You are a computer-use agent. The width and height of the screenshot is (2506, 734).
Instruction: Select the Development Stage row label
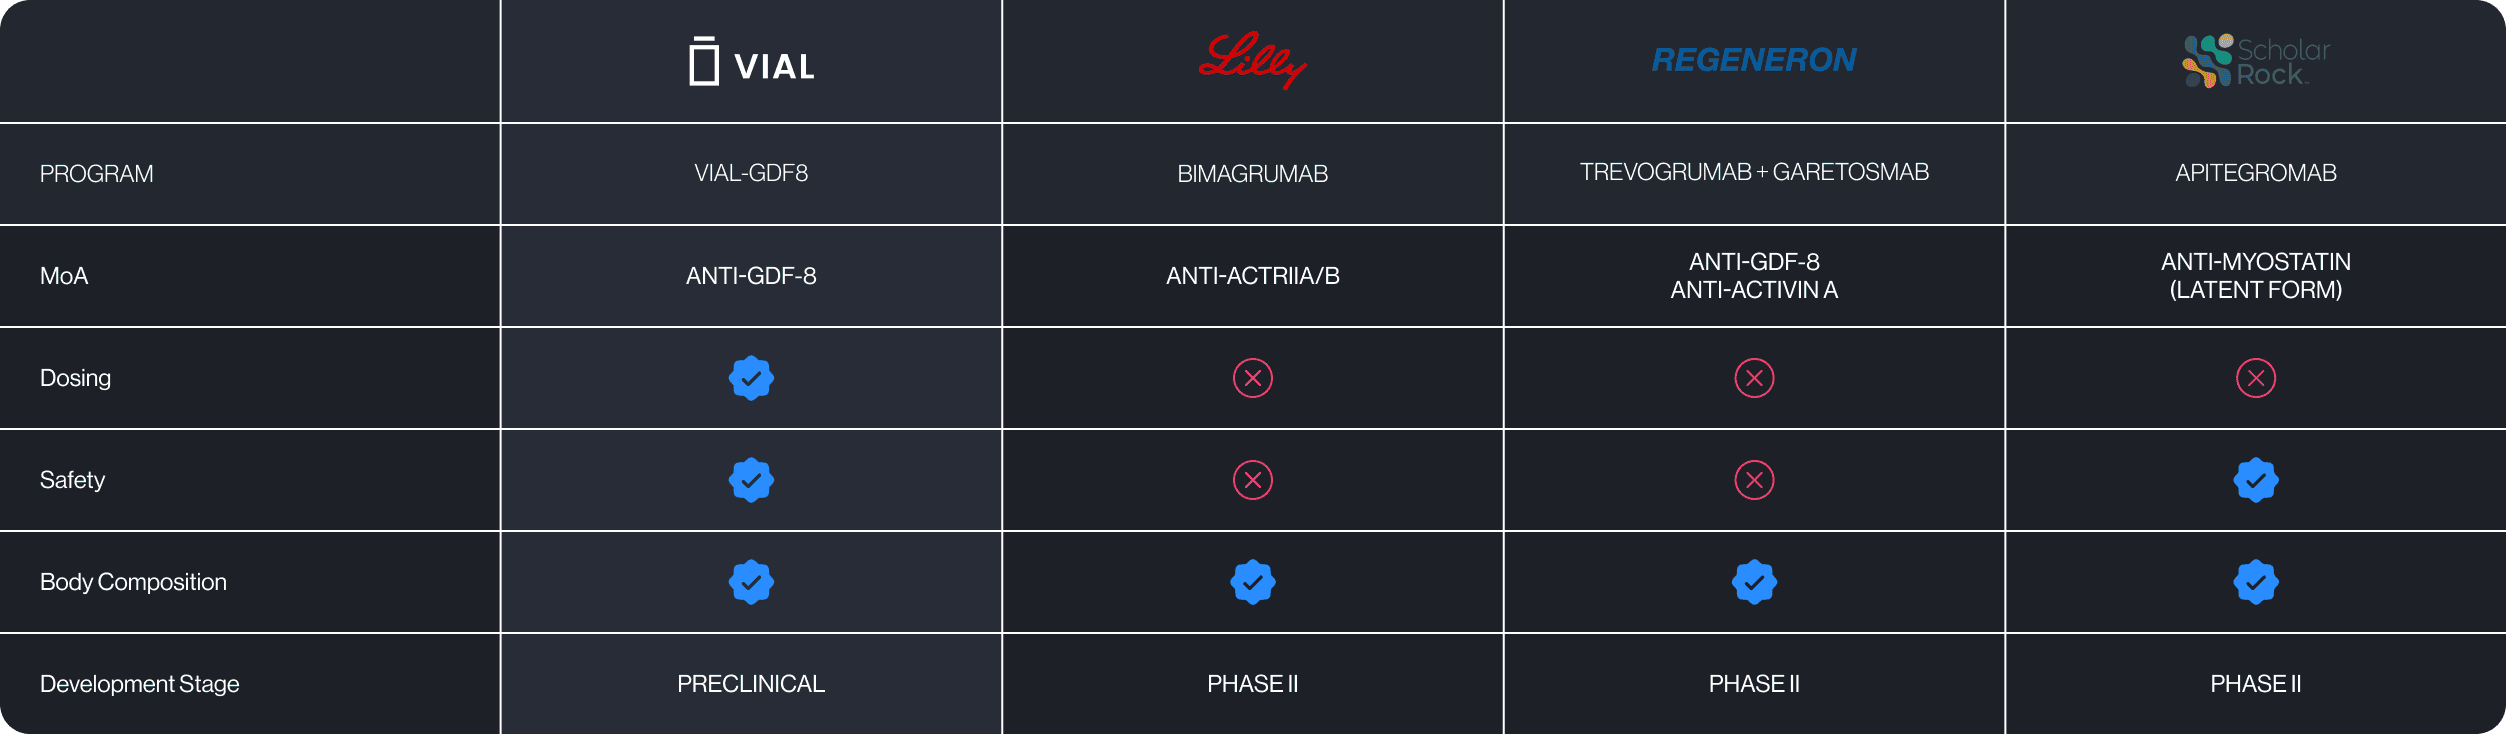coord(140,684)
